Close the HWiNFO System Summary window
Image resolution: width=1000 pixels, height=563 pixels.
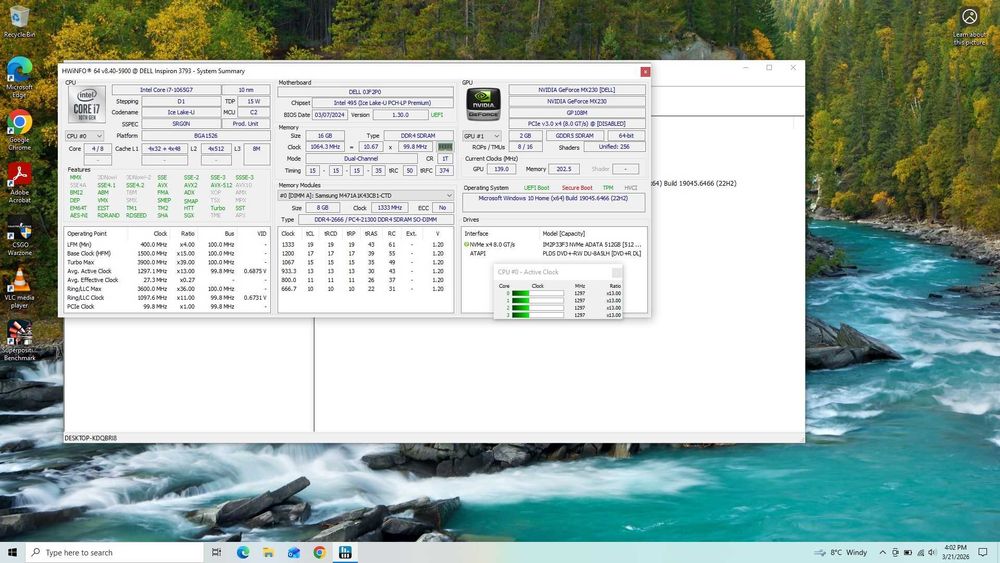(645, 71)
